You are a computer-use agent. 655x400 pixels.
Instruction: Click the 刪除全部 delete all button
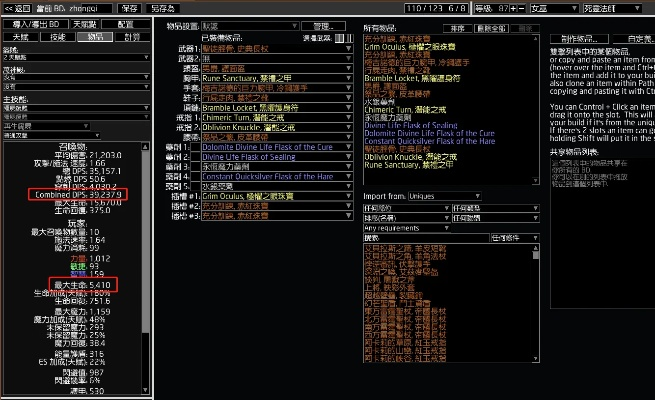coord(491,28)
